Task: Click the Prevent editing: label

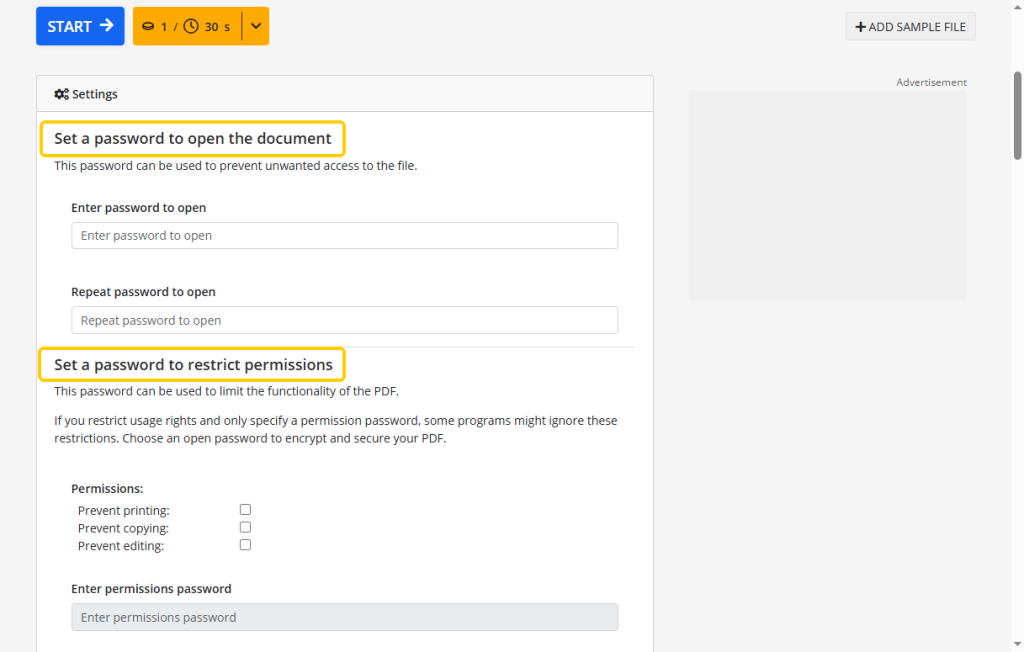Action: [x=121, y=546]
